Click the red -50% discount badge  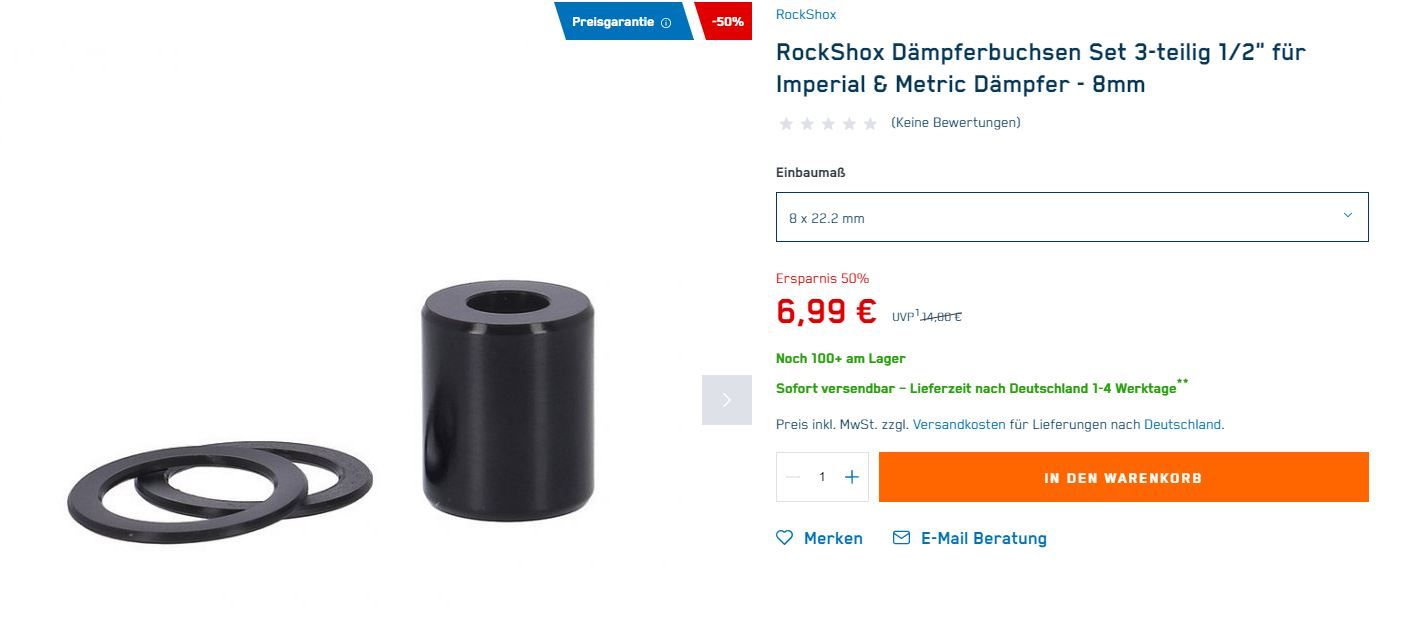pyautogui.click(x=726, y=22)
